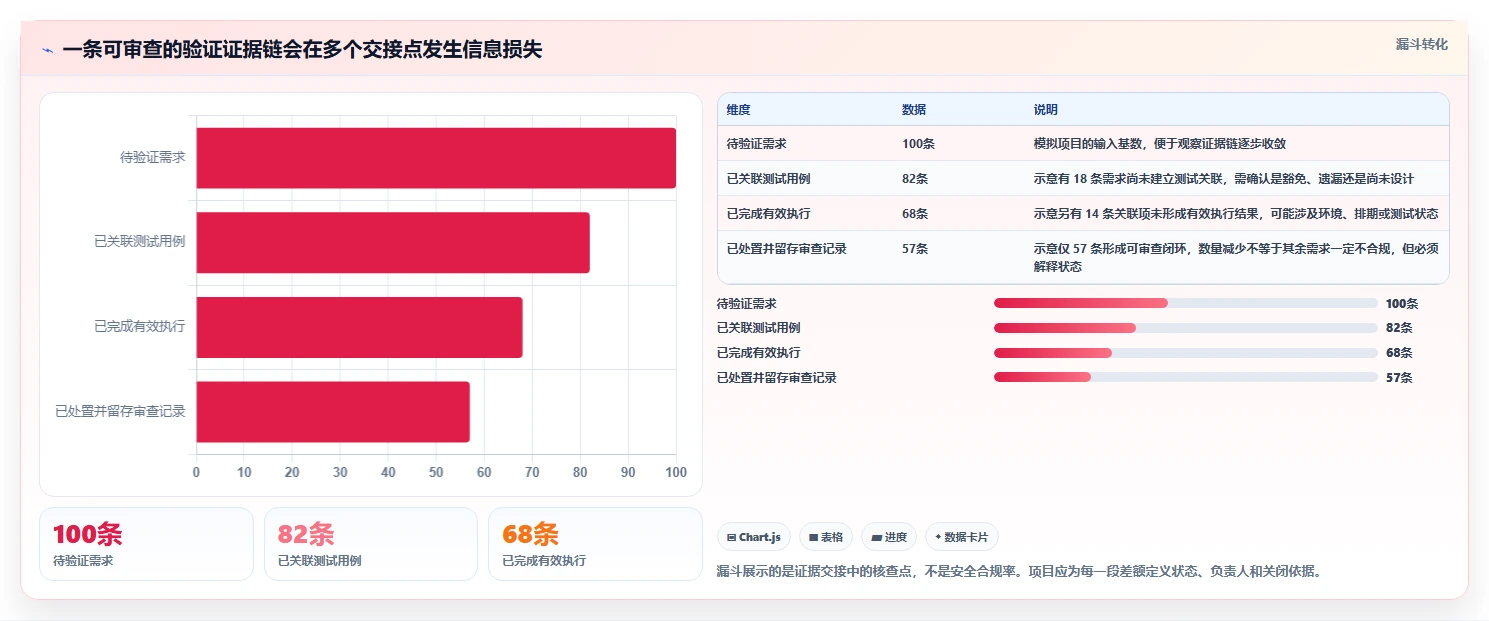The height and width of the screenshot is (621, 1489).
Task: Click the 说明 column header
Action: click(1046, 110)
